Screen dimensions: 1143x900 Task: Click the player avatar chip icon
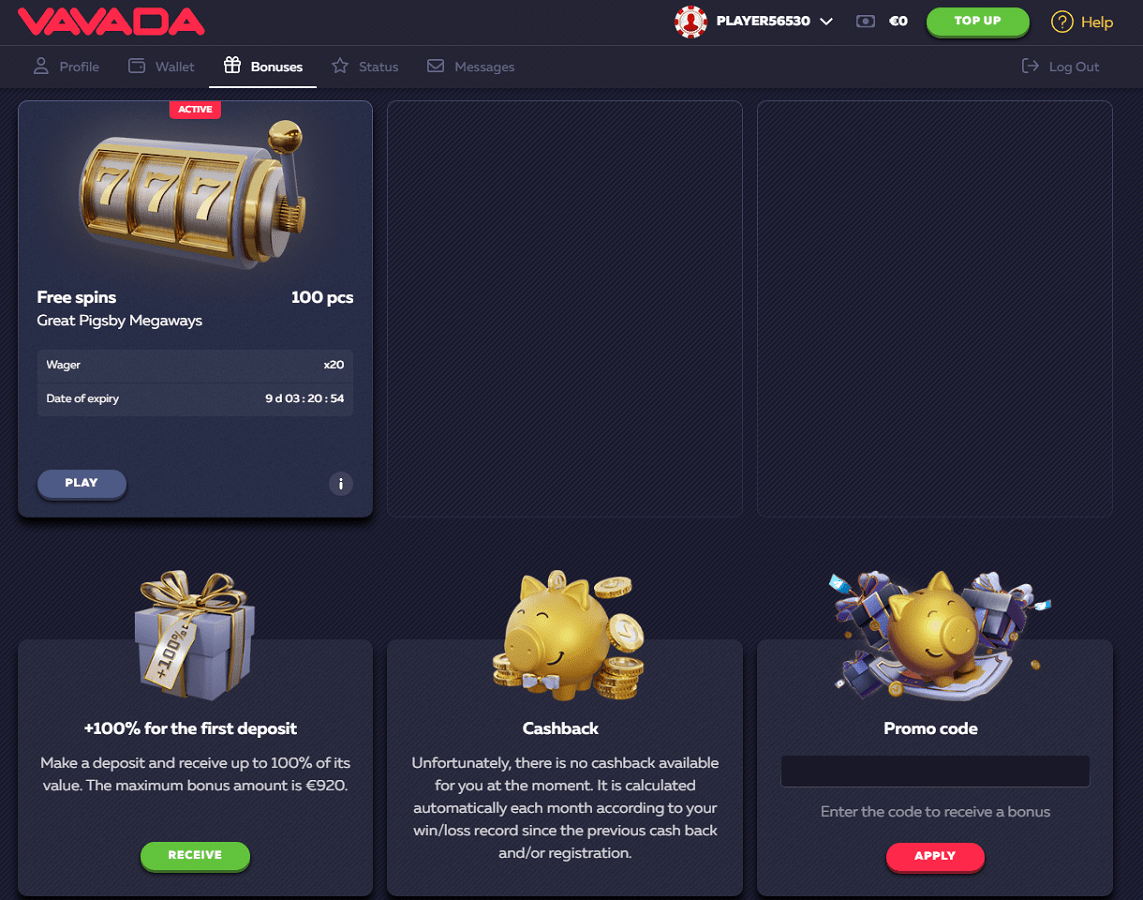pyautogui.click(x=690, y=21)
